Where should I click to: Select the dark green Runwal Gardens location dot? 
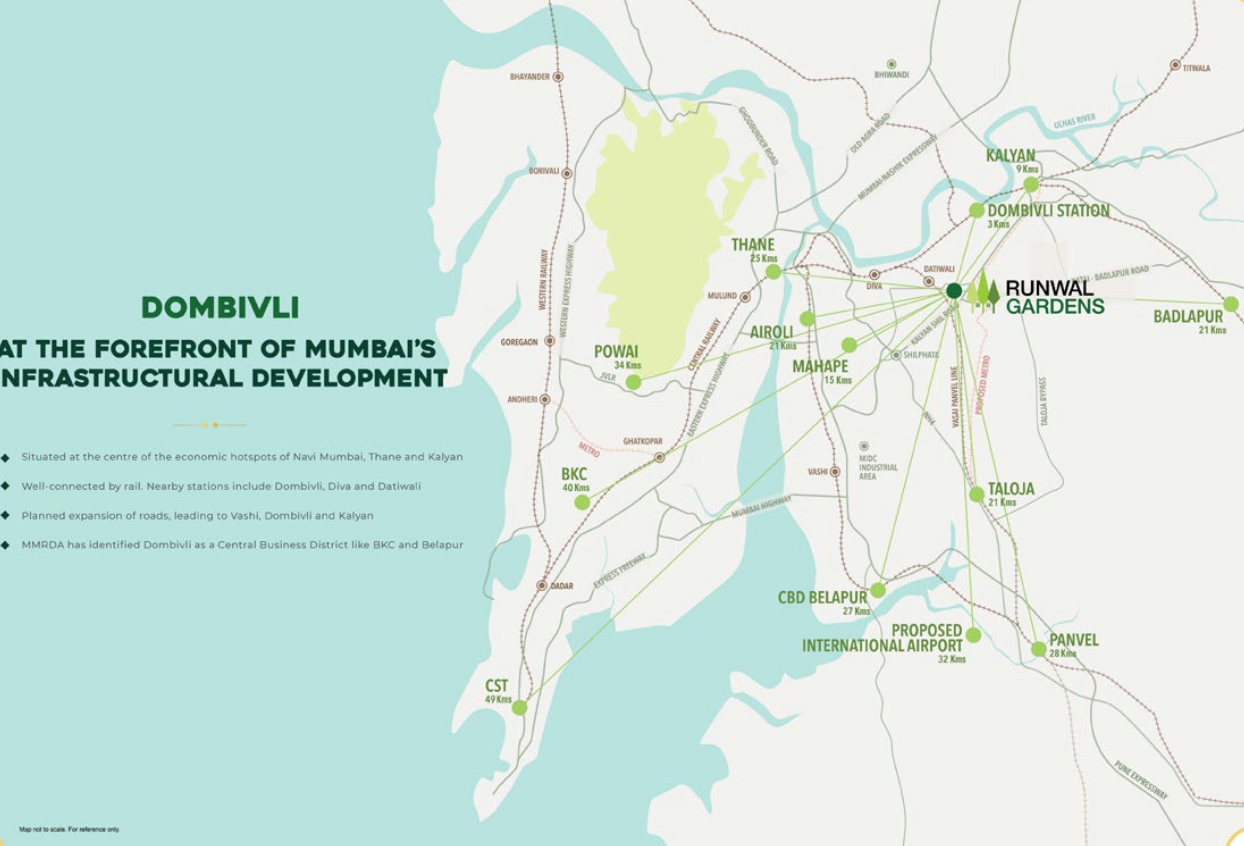coord(954,291)
